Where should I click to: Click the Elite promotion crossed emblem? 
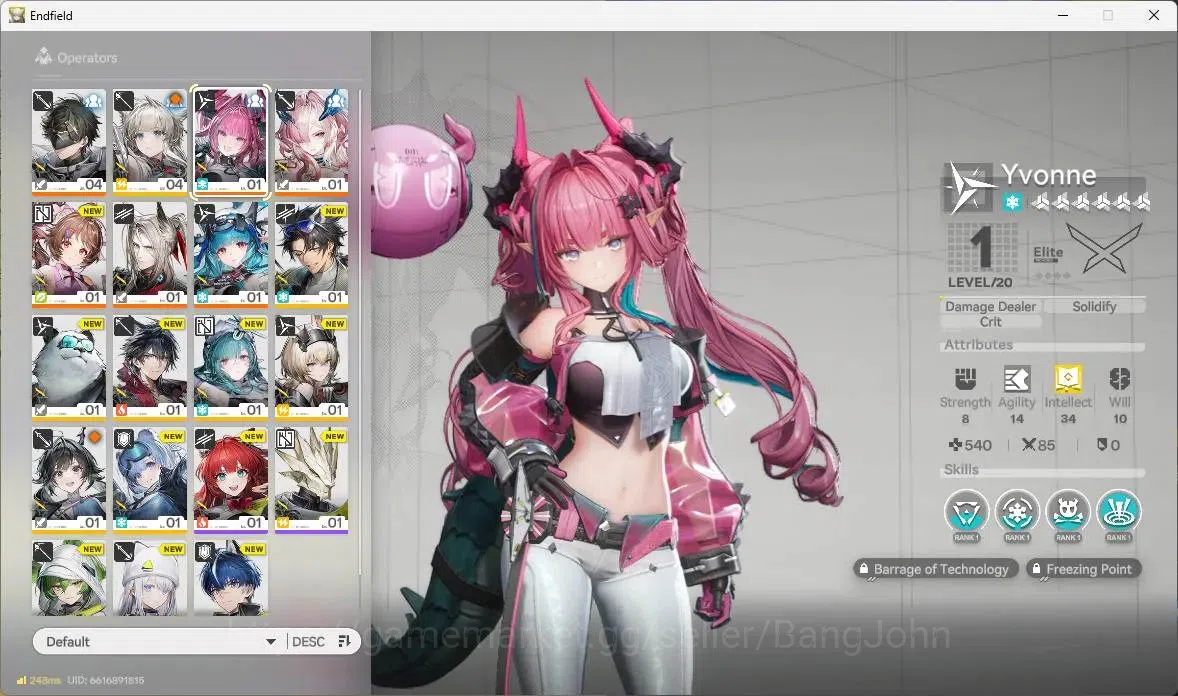[1103, 250]
